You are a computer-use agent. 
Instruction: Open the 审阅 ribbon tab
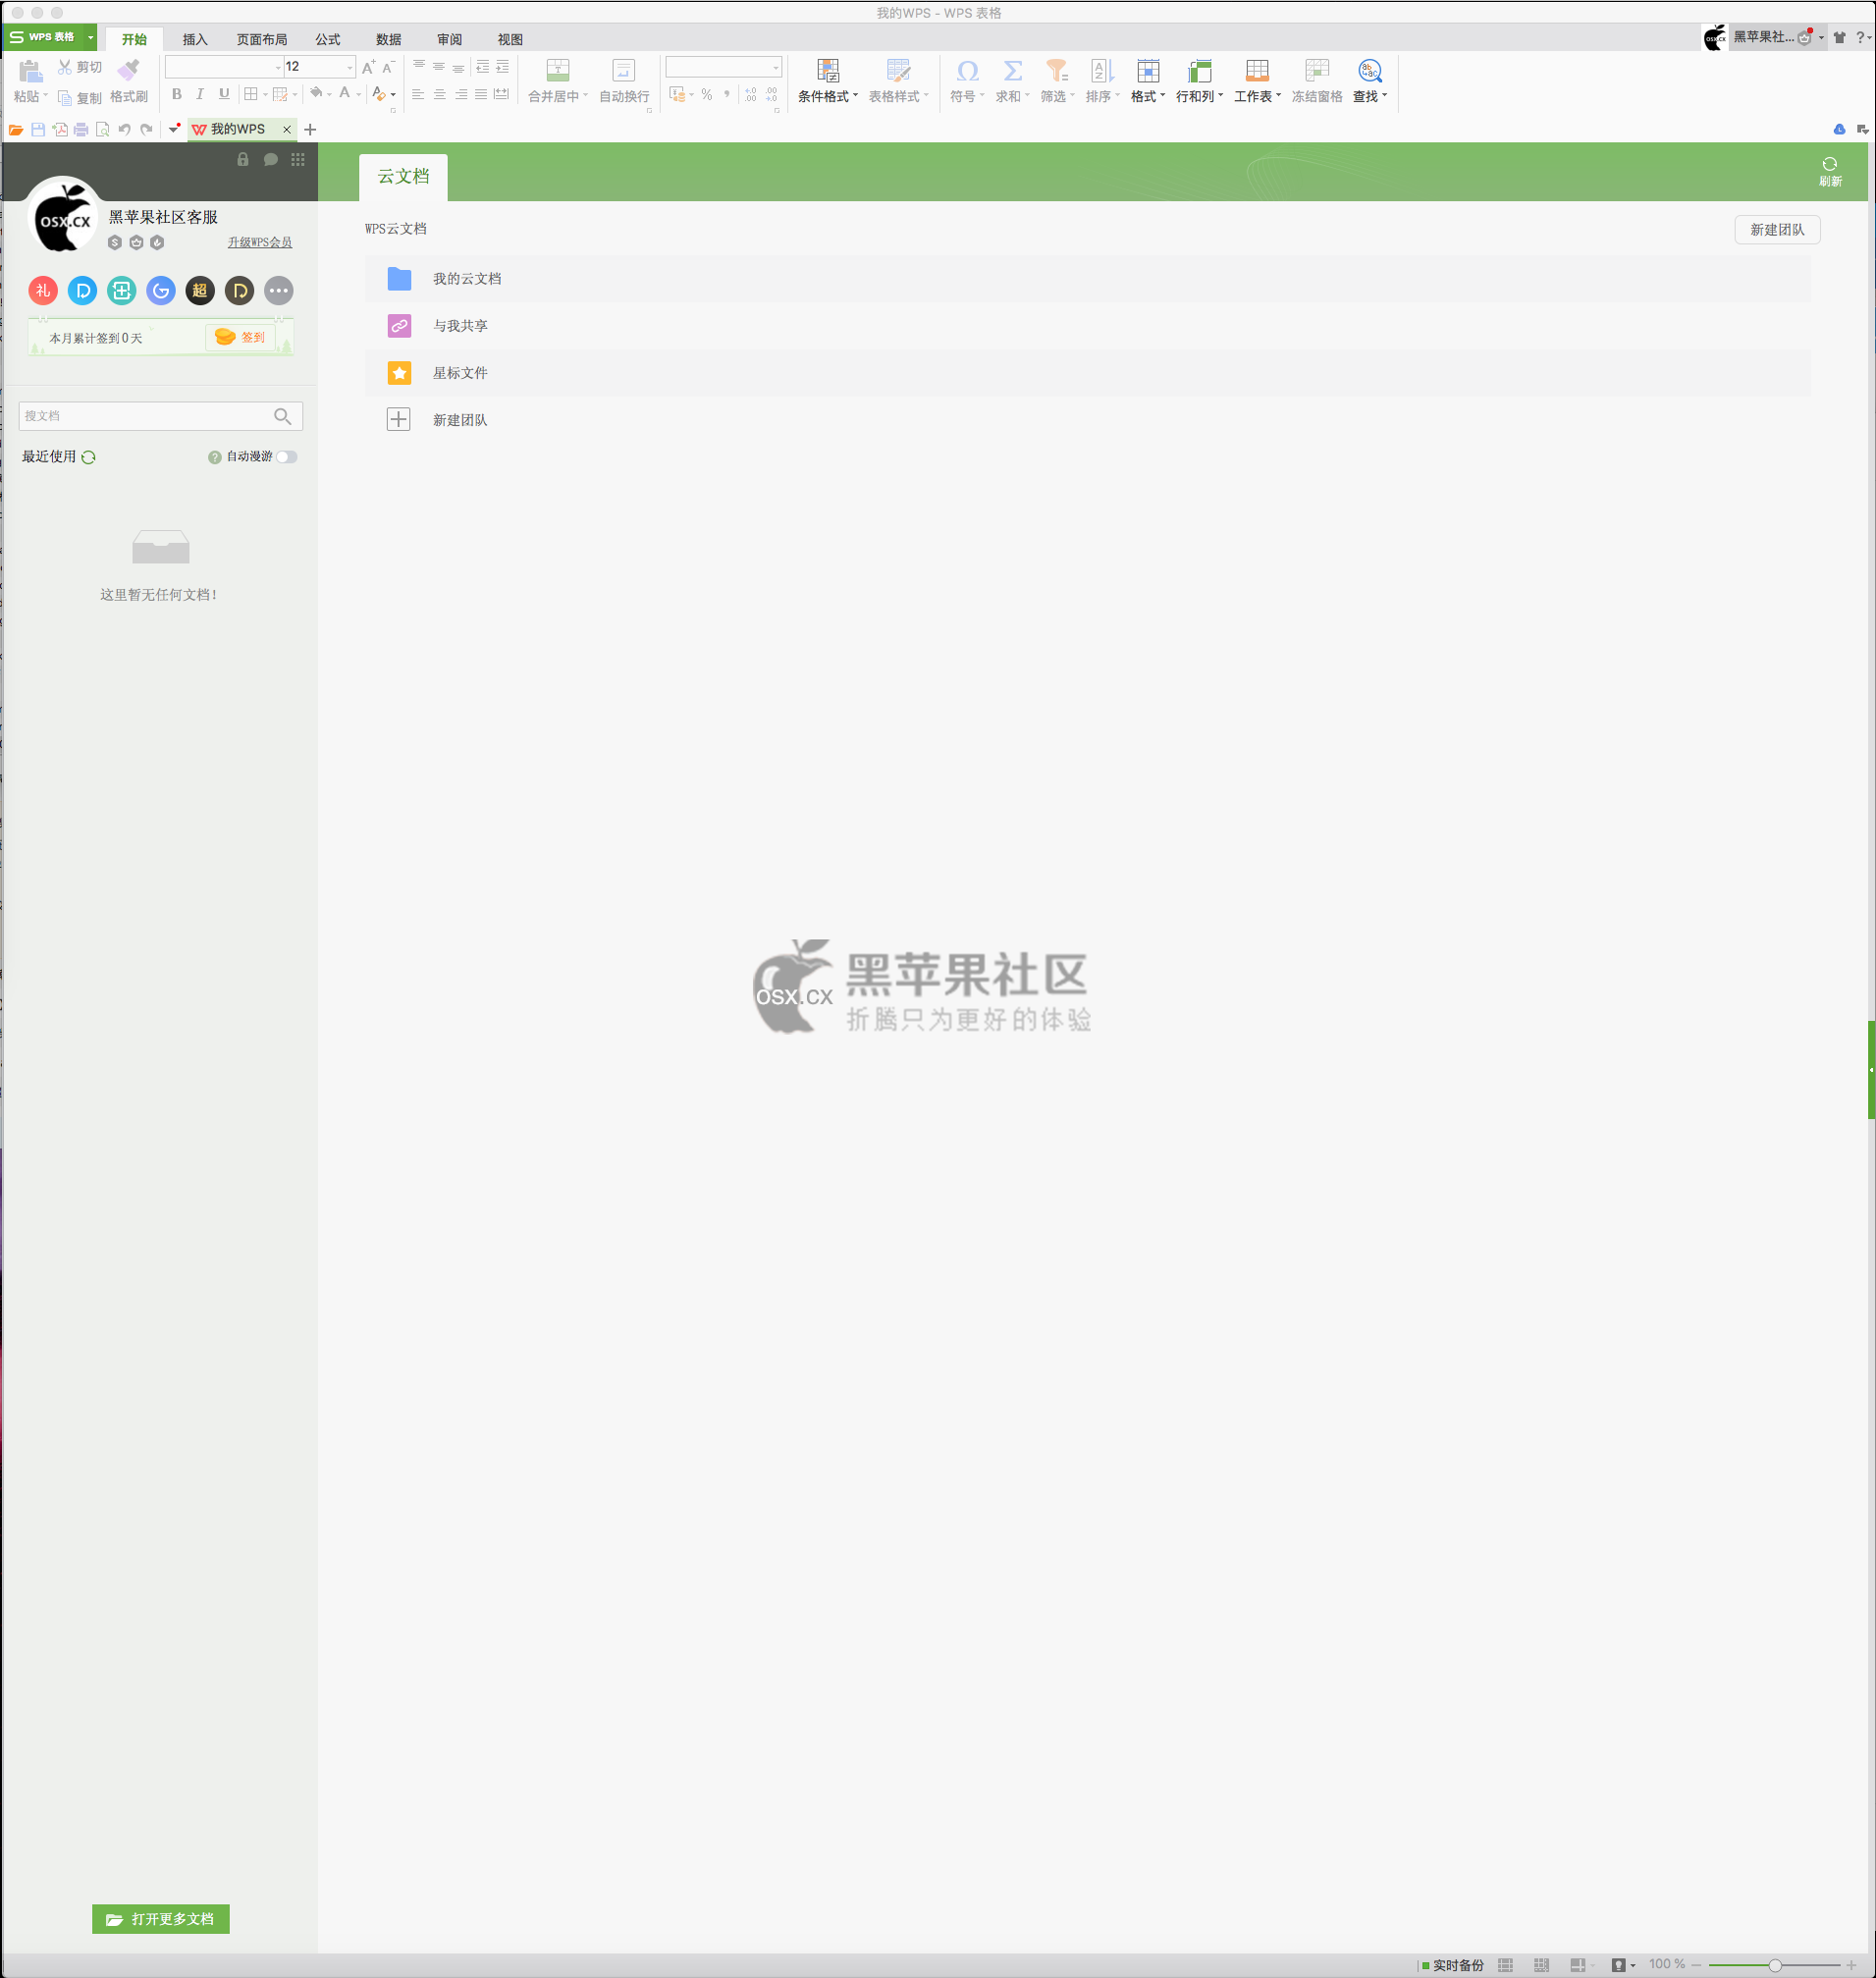(450, 39)
